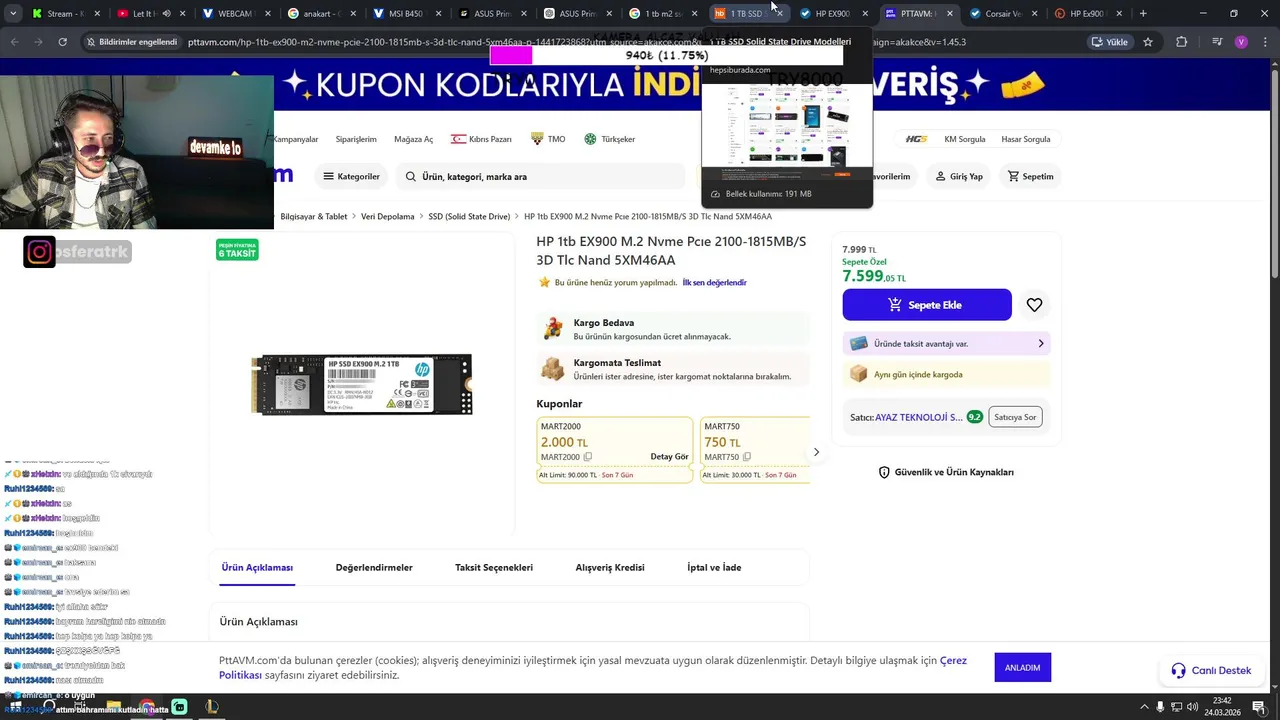Click the Sepete Ekle button
The image size is (1280, 720).
tap(927, 305)
